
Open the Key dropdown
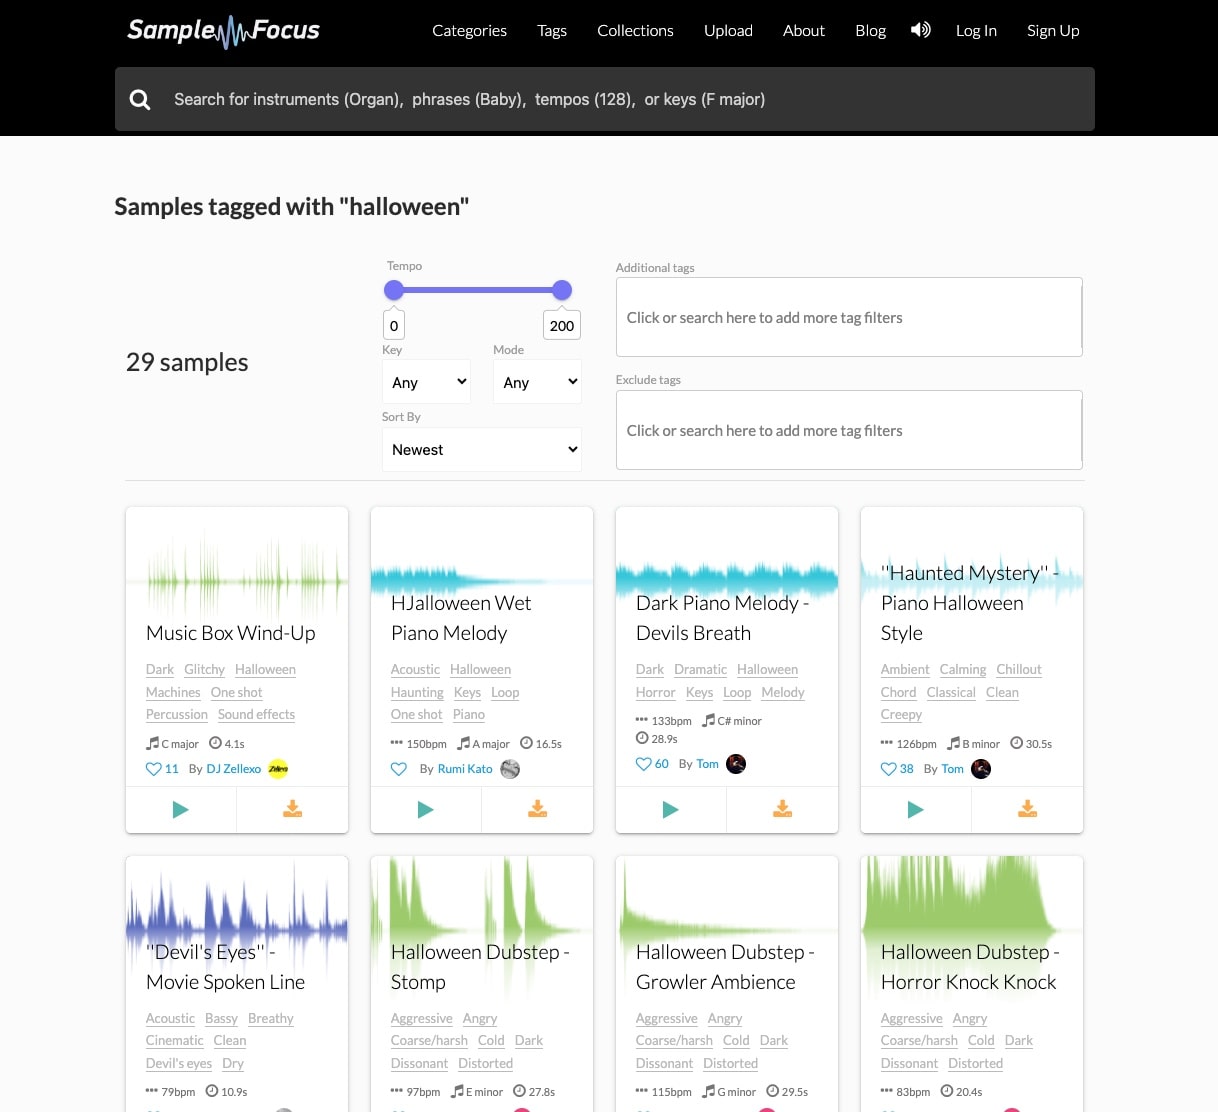coord(427,382)
